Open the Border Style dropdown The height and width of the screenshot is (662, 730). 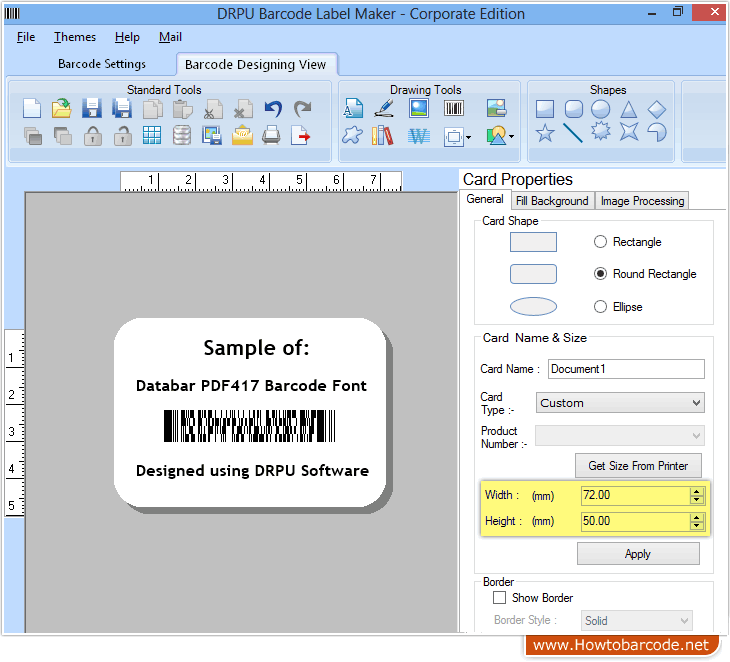[x=636, y=621]
